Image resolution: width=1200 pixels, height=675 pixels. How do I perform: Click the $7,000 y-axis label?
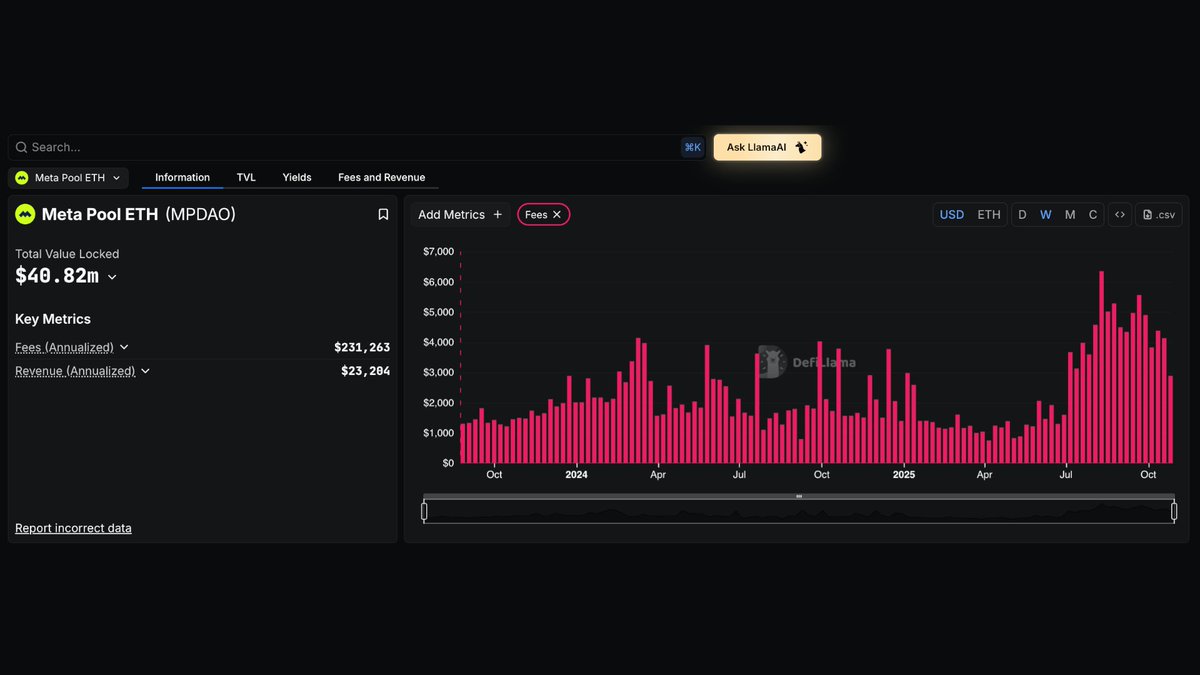click(439, 251)
